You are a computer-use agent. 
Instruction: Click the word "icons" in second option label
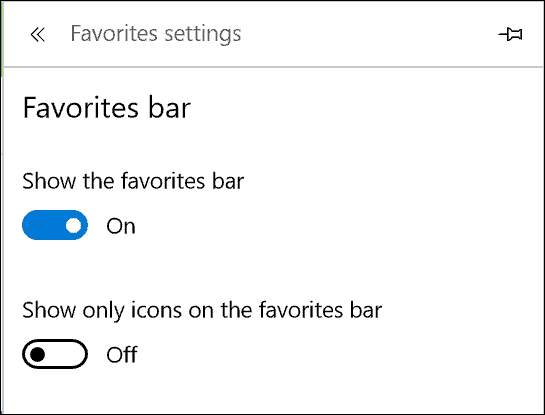click(156, 310)
